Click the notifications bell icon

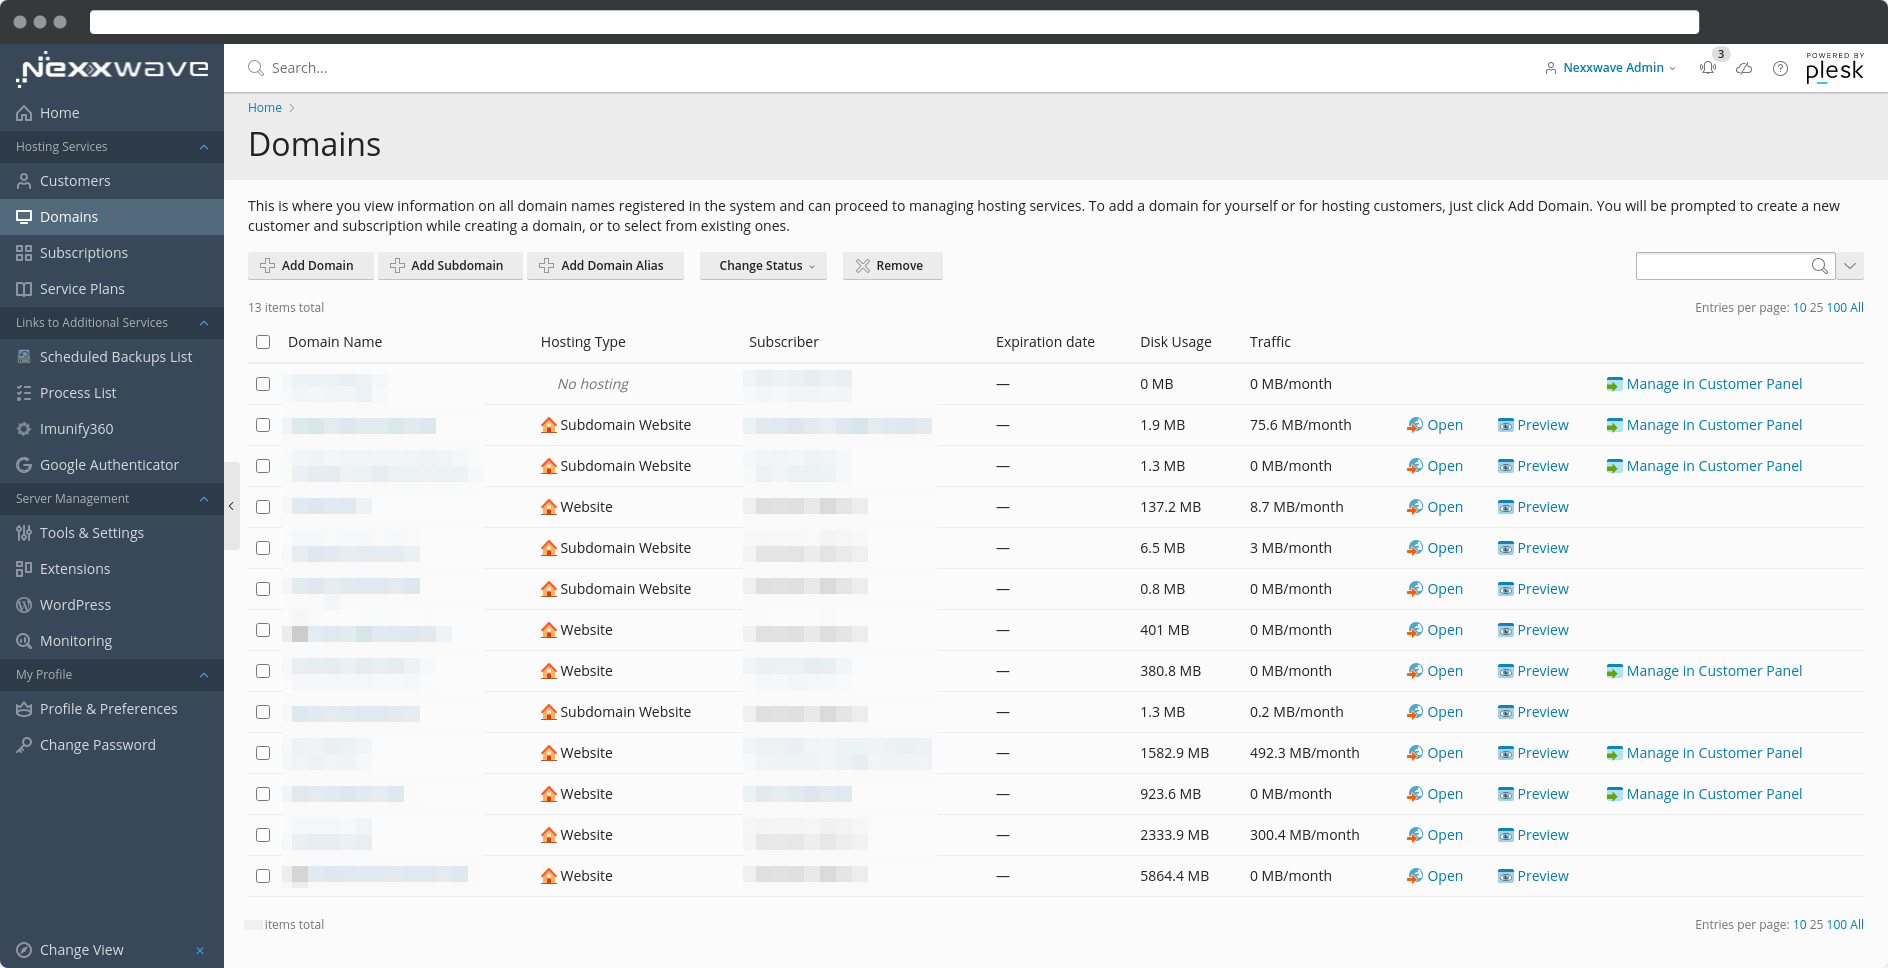point(1708,68)
